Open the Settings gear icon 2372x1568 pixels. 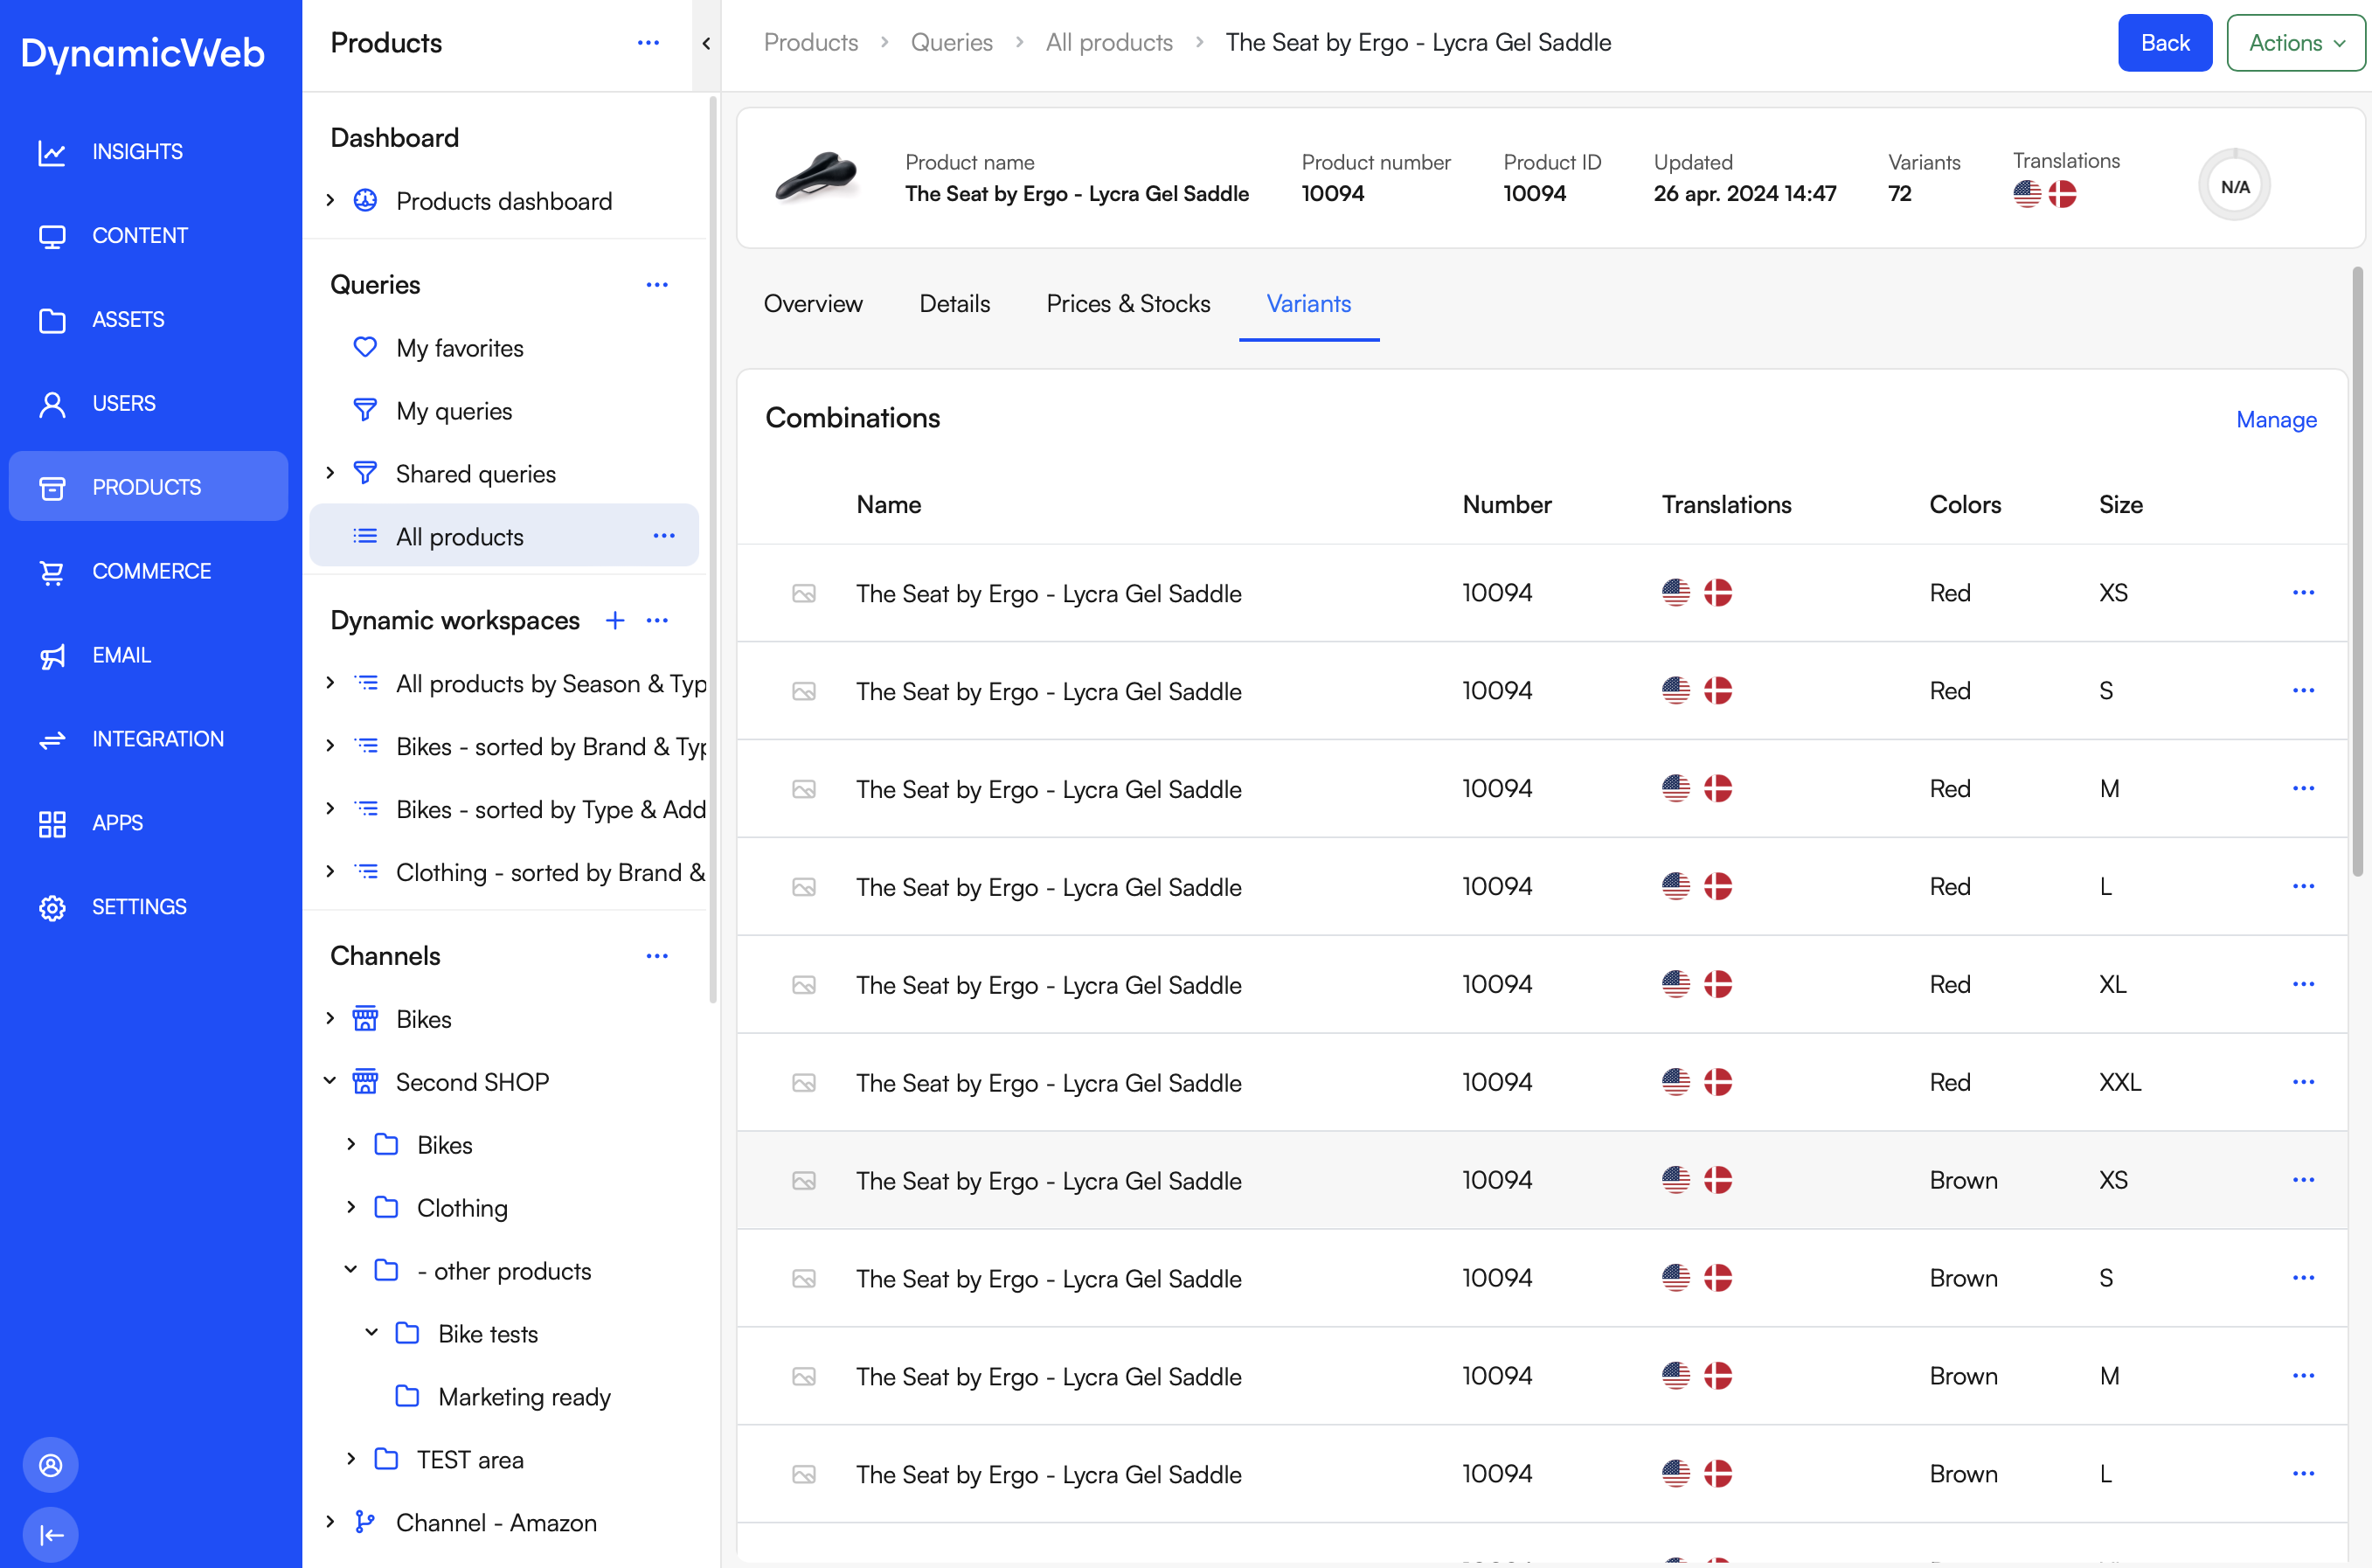[x=52, y=908]
